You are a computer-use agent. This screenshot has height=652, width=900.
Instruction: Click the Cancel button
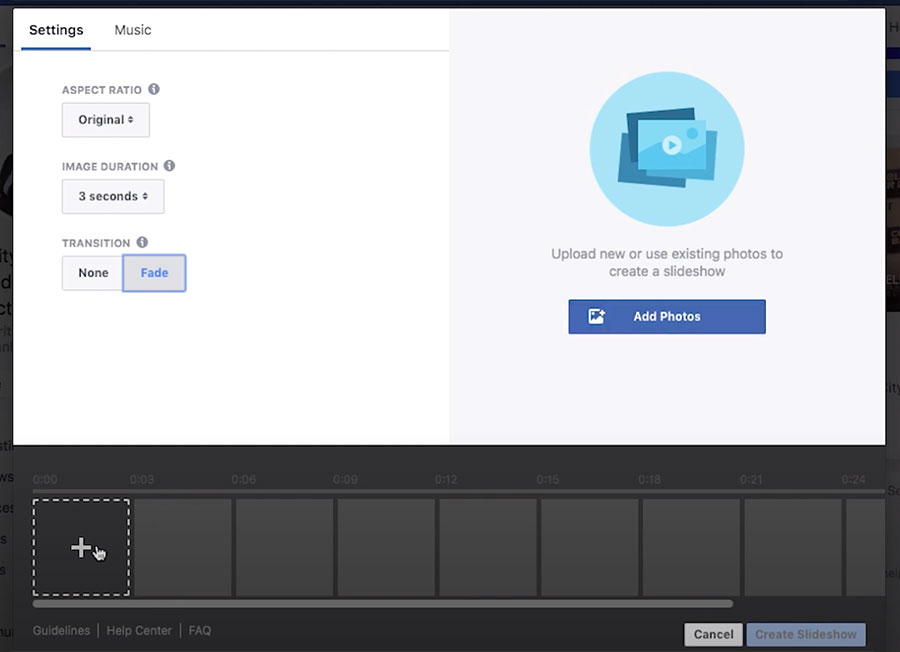tap(712, 634)
